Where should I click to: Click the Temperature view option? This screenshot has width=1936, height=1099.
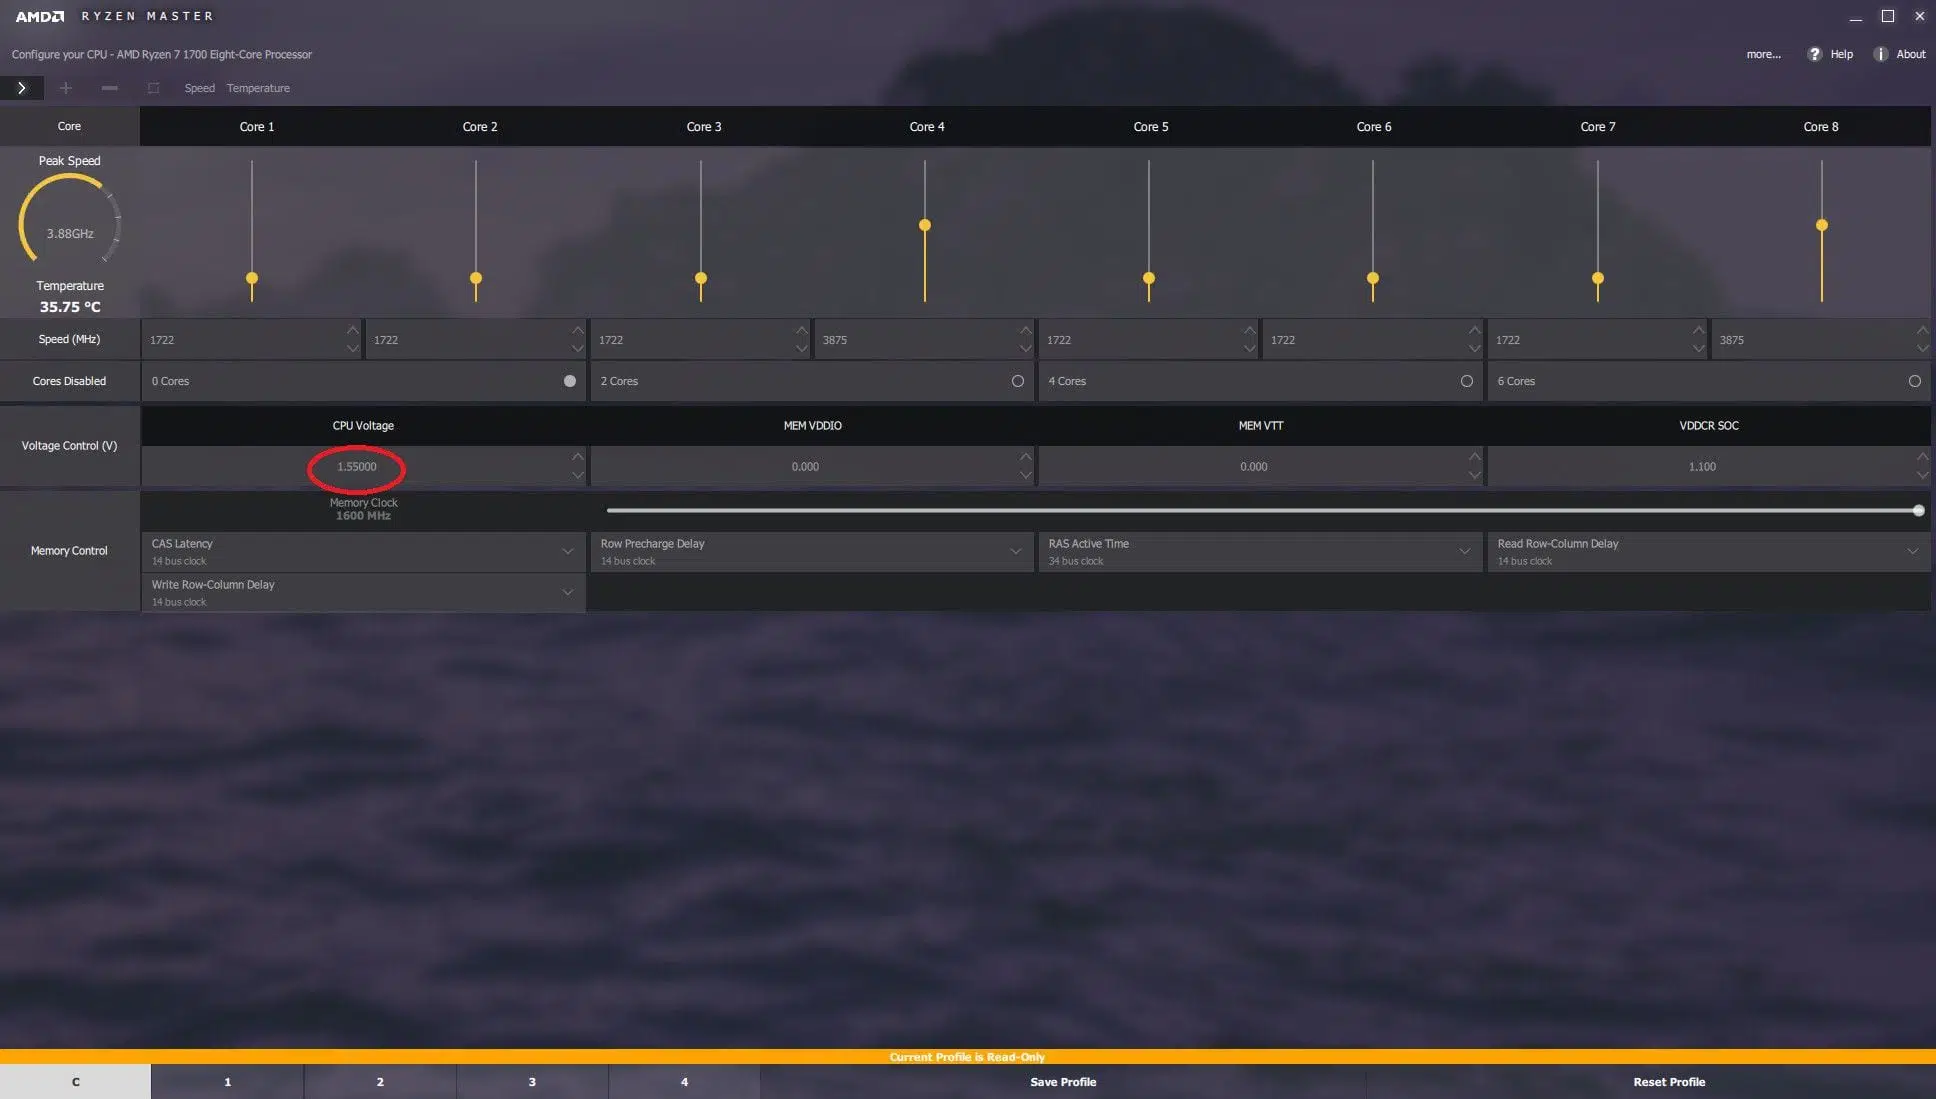pos(258,88)
